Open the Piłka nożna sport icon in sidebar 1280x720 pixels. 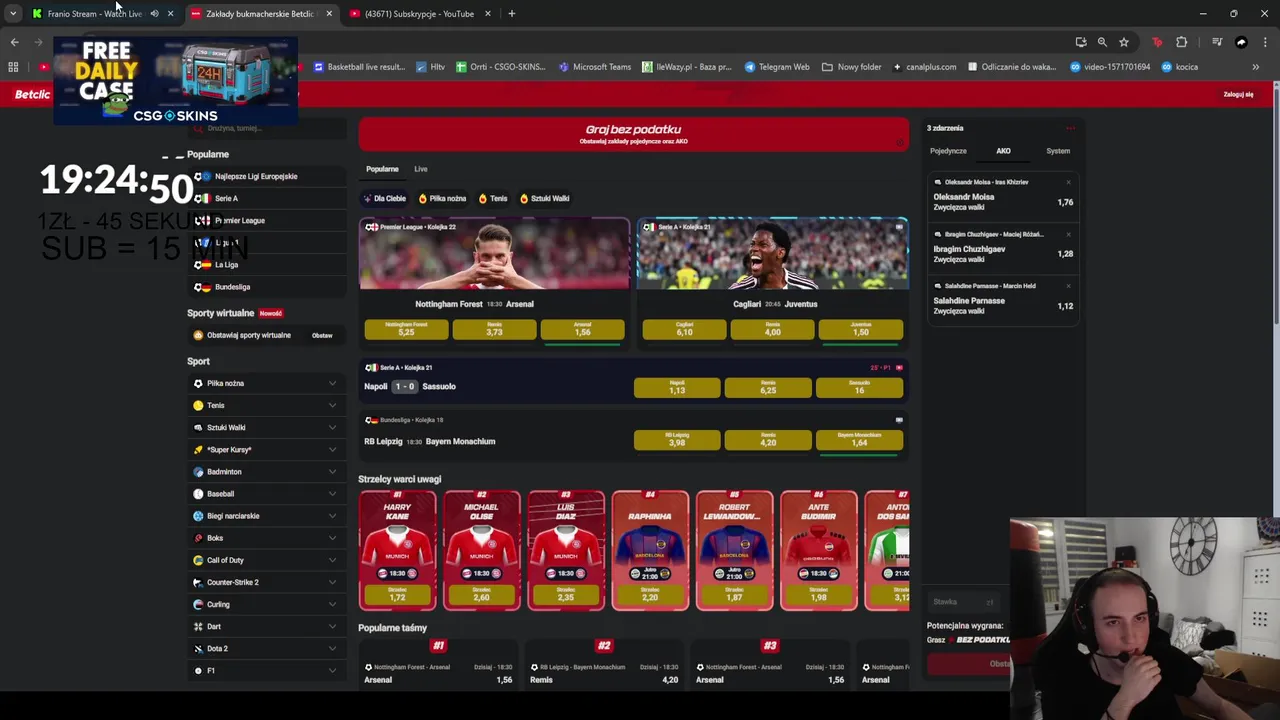[198, 383]
